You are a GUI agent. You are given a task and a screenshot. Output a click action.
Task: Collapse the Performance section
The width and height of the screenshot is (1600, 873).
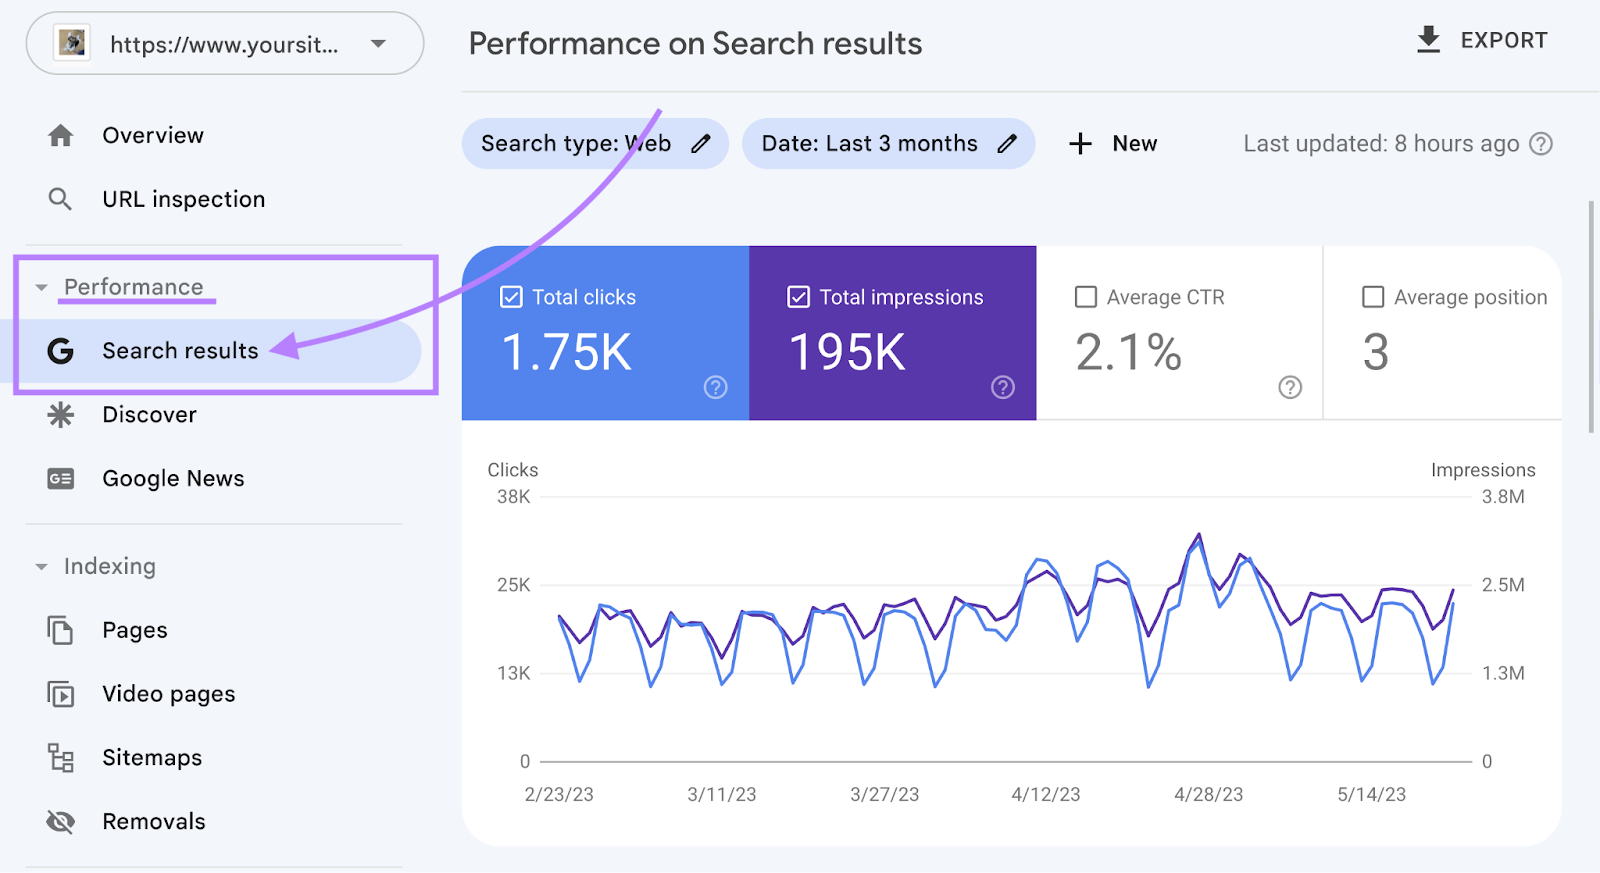tap(41, 288)
